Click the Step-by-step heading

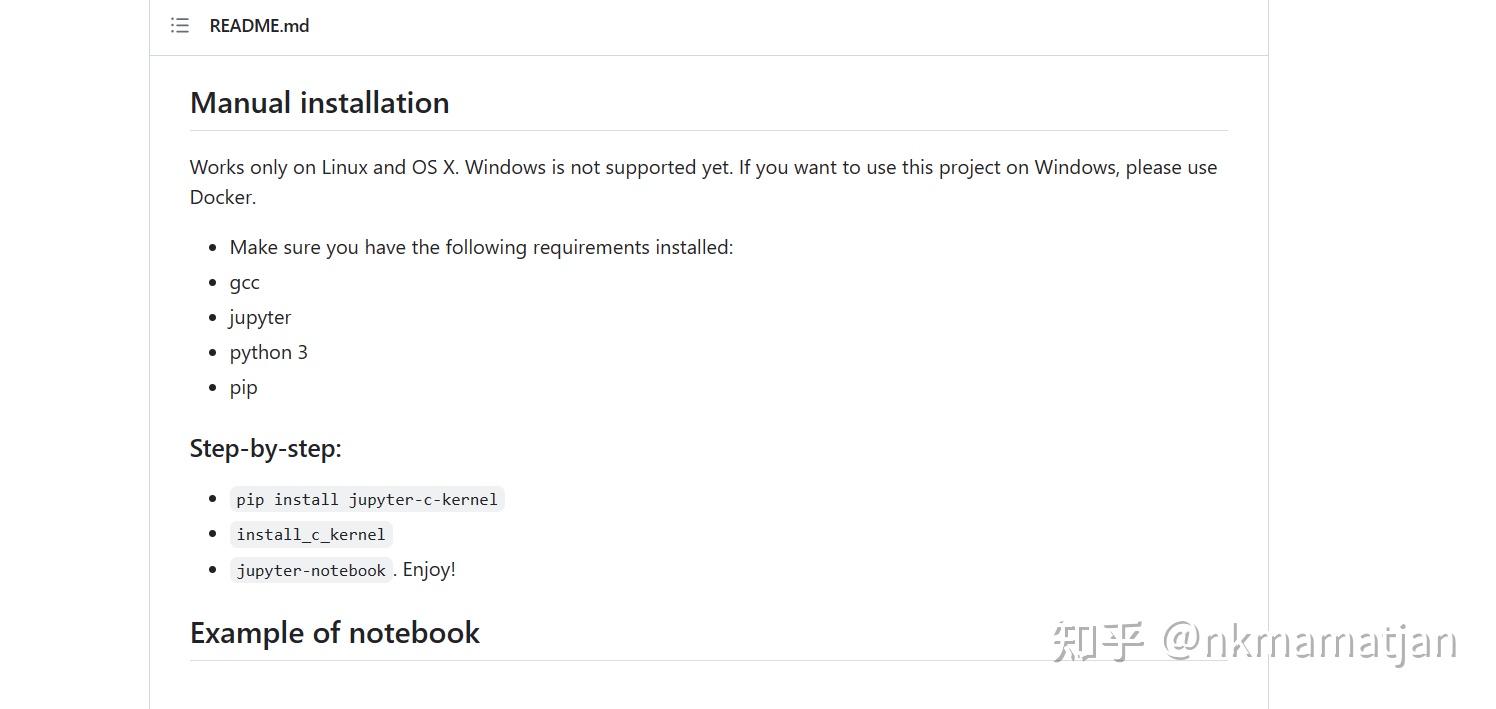[265, 448]
